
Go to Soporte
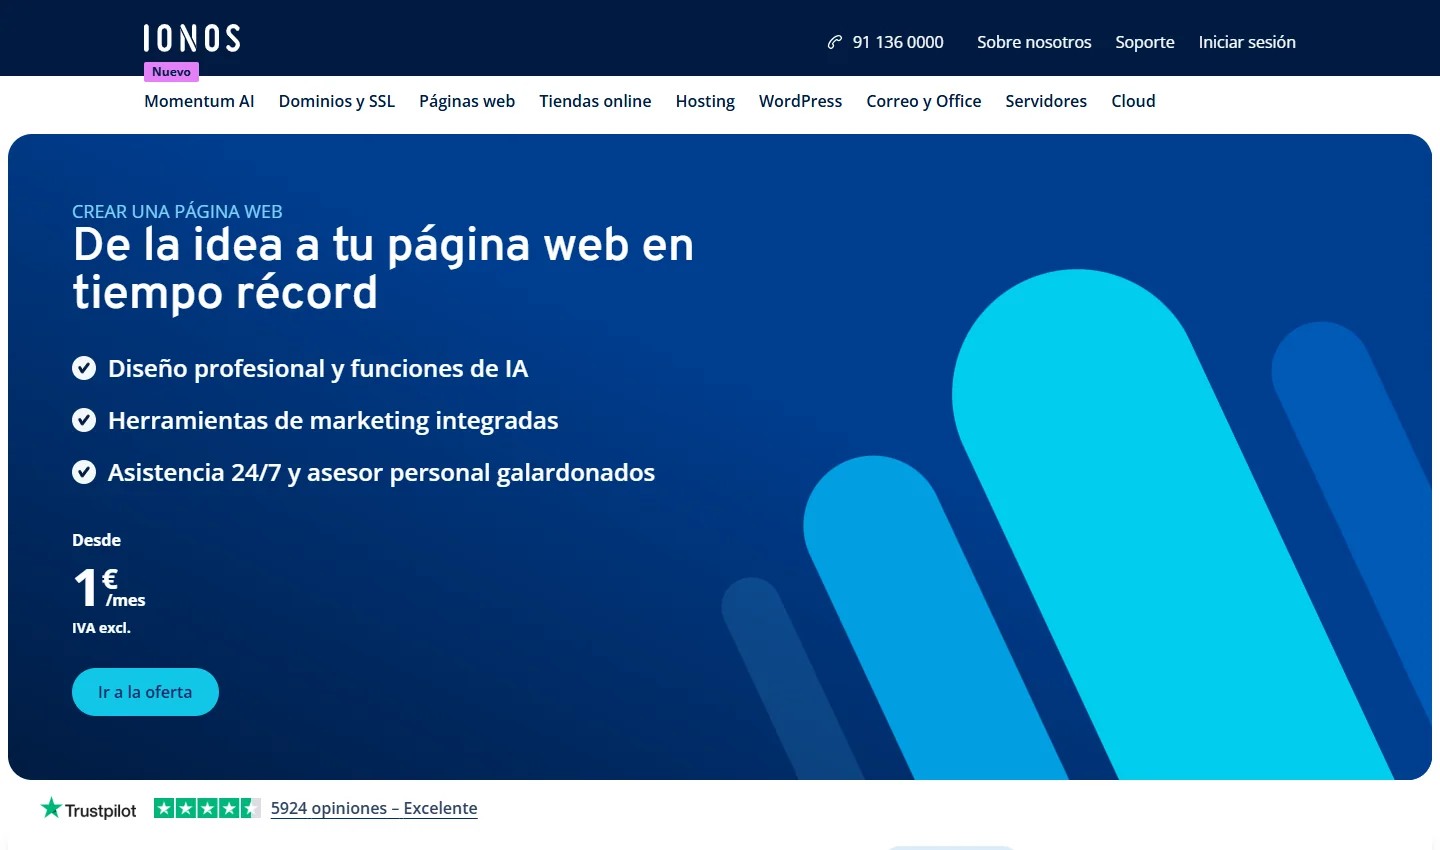[1145, 42]
